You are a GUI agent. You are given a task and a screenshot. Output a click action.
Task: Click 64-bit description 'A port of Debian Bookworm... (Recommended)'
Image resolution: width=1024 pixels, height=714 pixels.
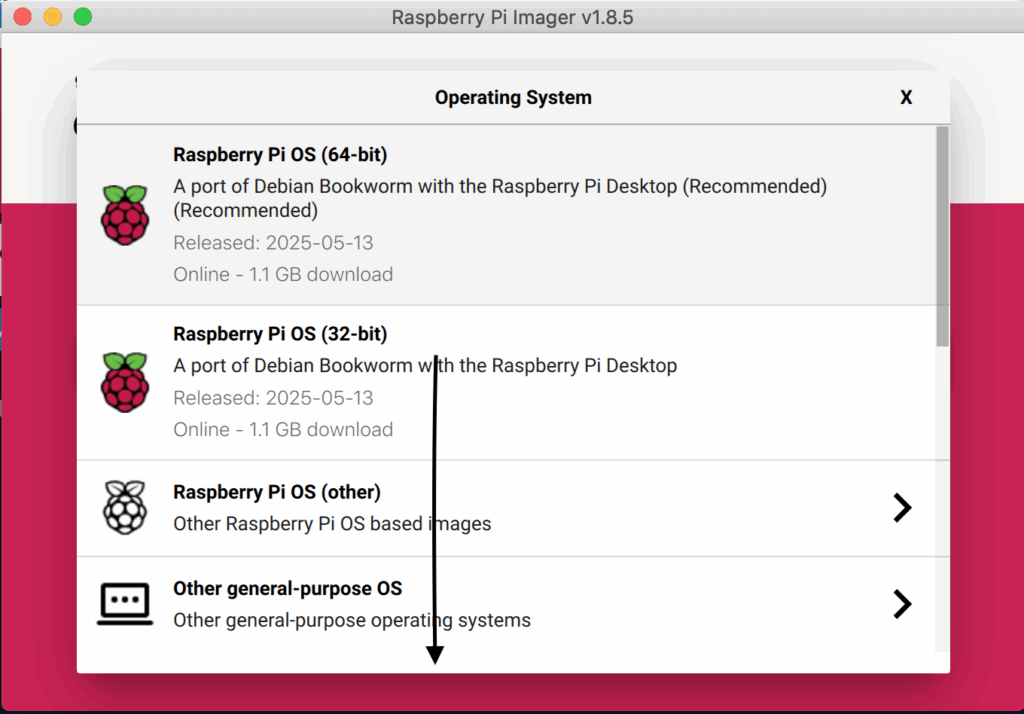tap(500, 199)
